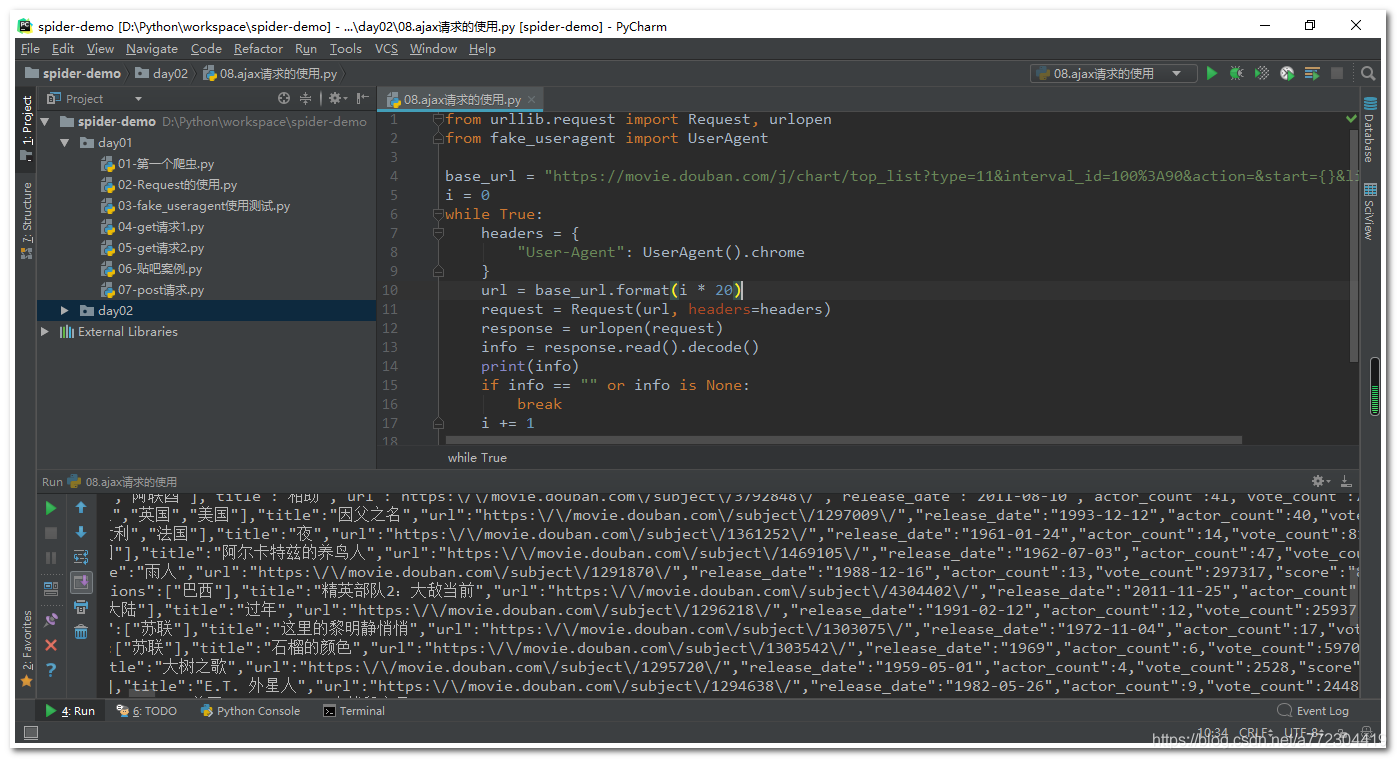
Task: Fold the headers dict block
Action: (x=438, y=233)
